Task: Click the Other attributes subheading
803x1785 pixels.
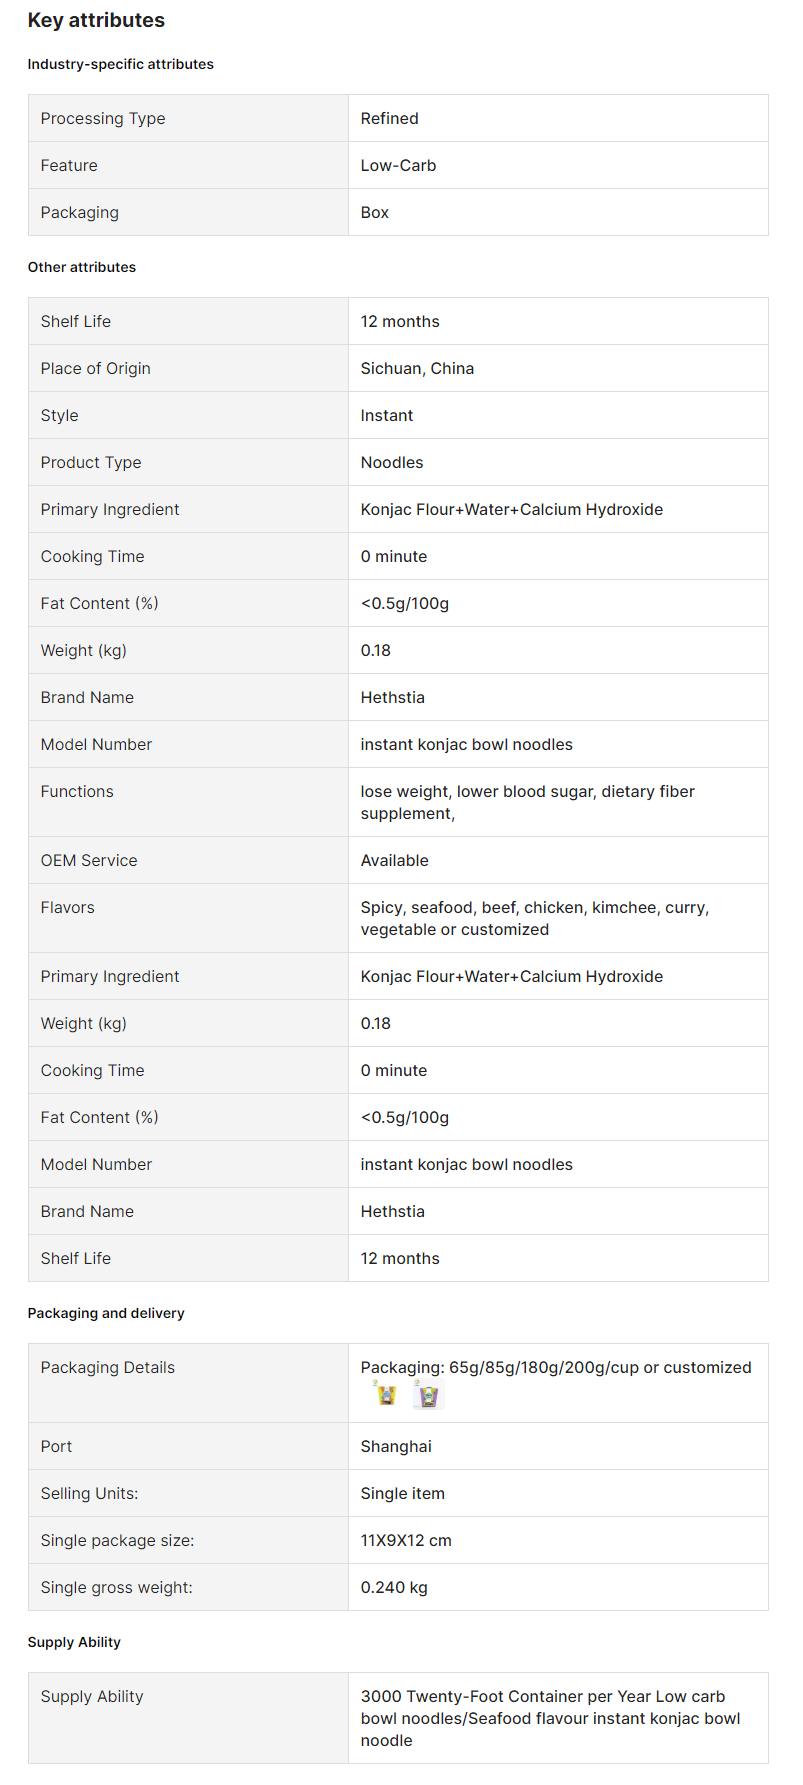Action: tap(82, 267)
